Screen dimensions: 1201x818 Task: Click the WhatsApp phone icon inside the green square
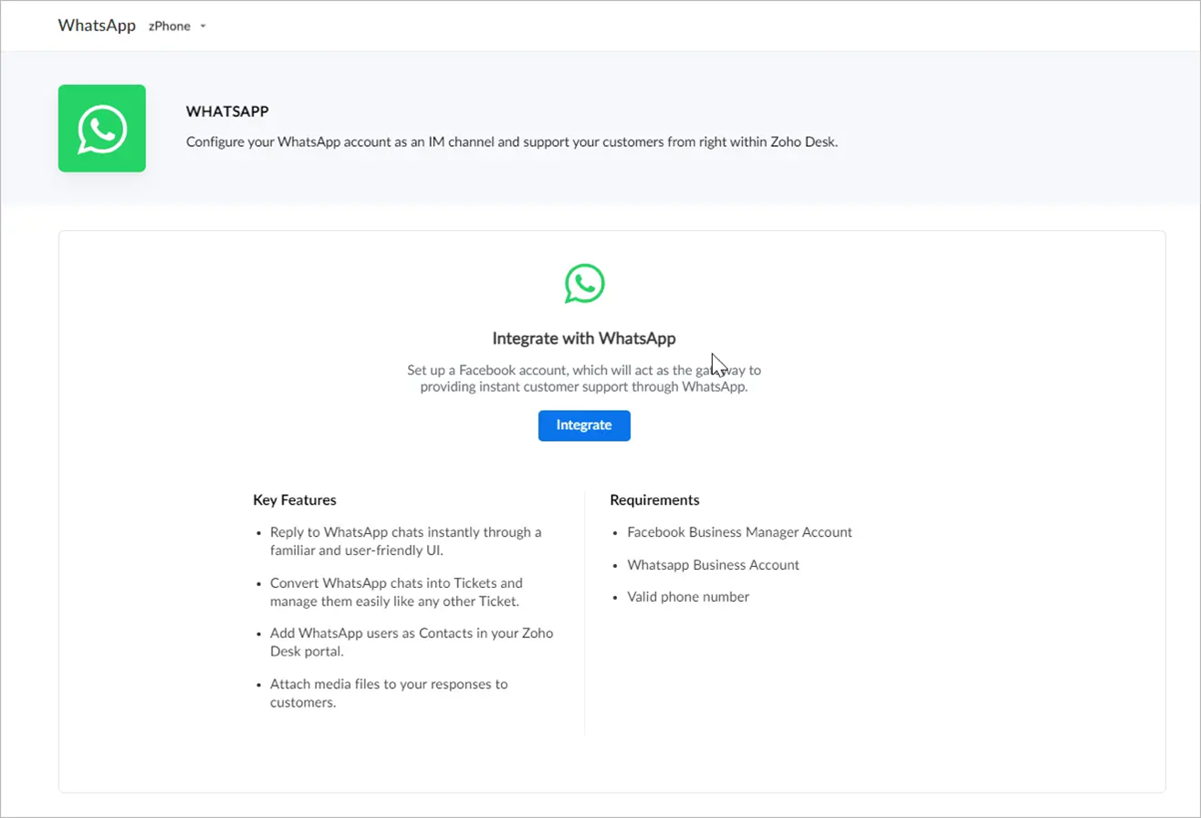pos(101,128)
